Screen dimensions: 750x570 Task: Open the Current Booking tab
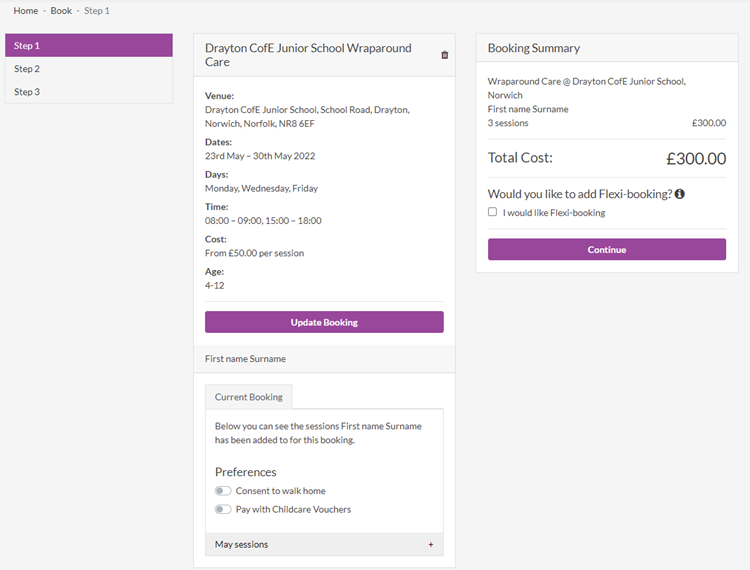pos(249,397)
